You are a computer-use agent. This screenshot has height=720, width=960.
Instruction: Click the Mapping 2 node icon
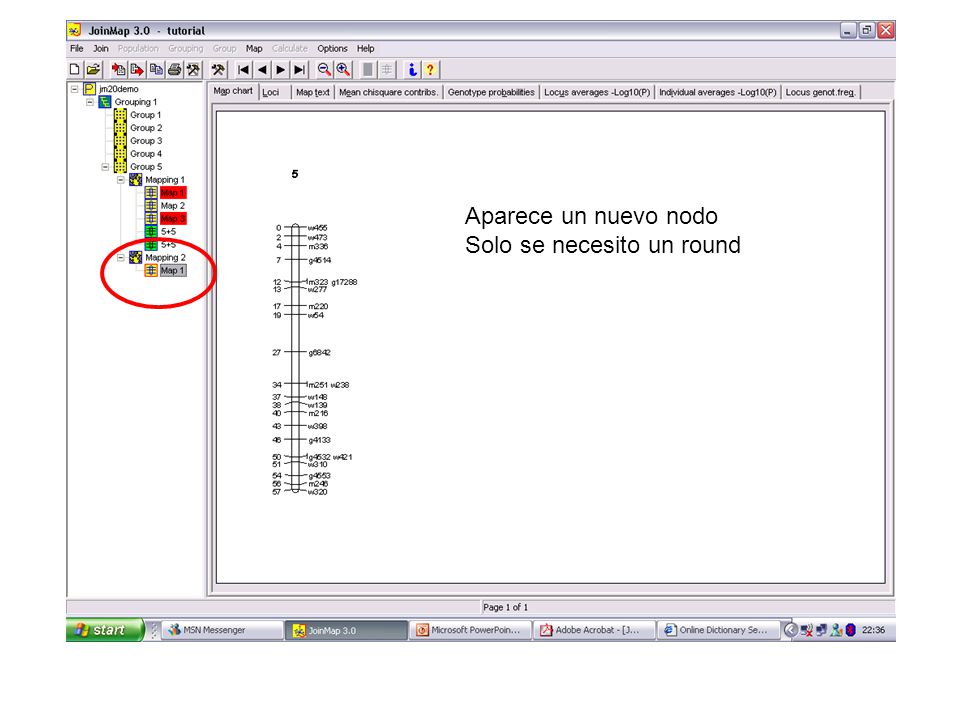pos(136,257)
